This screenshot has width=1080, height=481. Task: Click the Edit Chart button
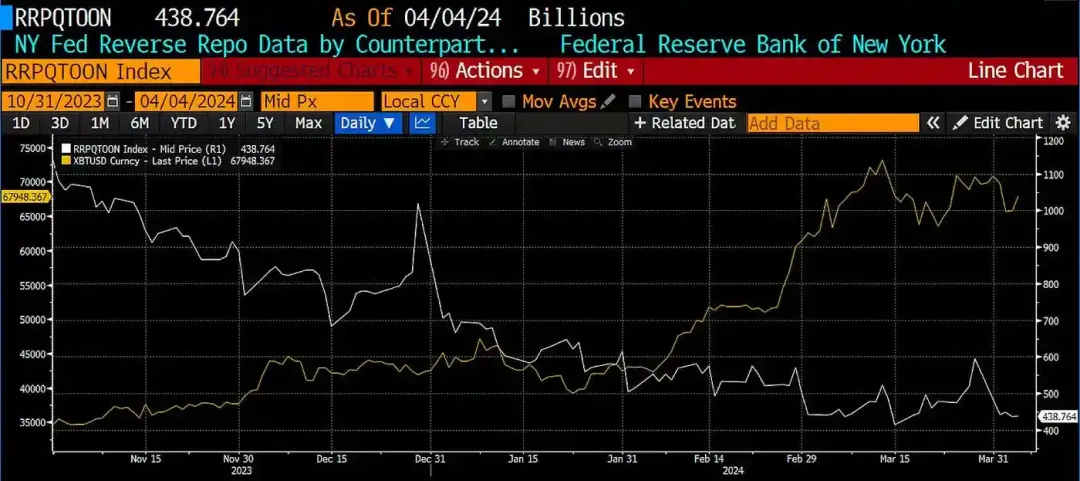(998, 123)
